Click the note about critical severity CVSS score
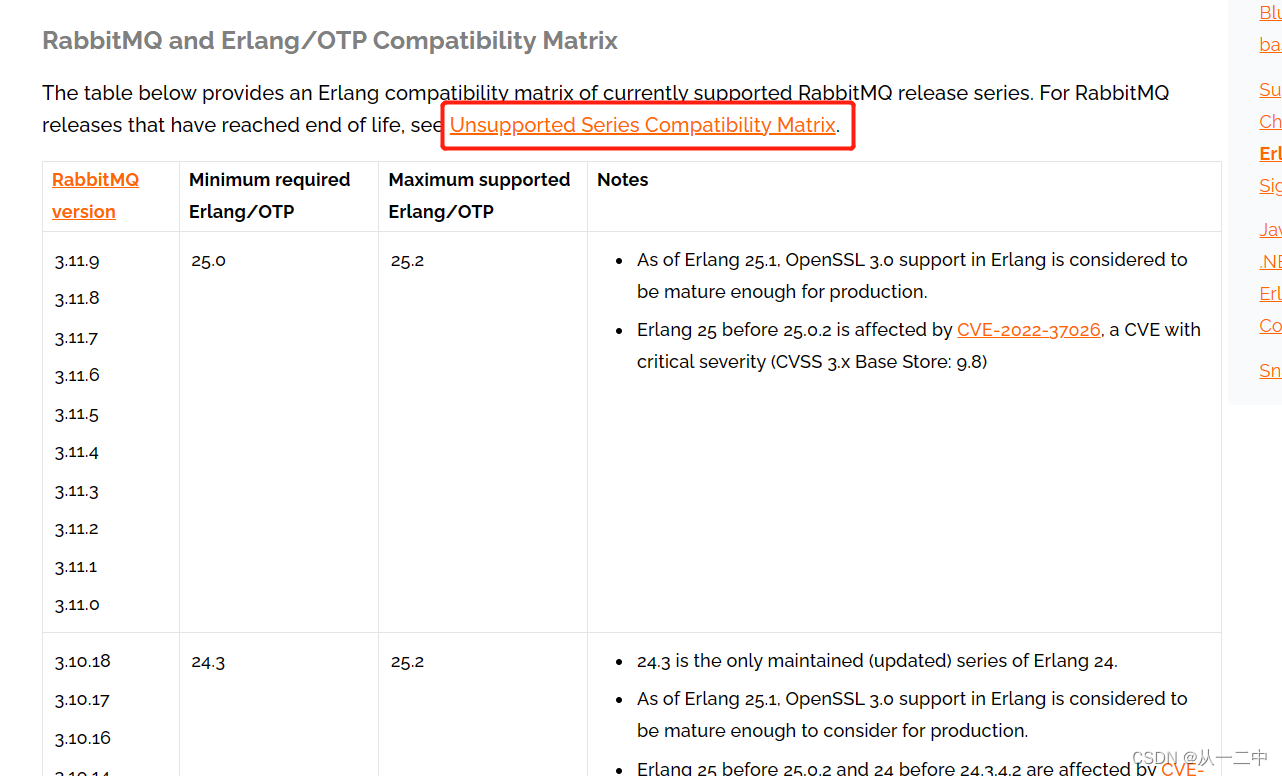This screenshot has width=1282, height=776. click(x=919, y=346)
